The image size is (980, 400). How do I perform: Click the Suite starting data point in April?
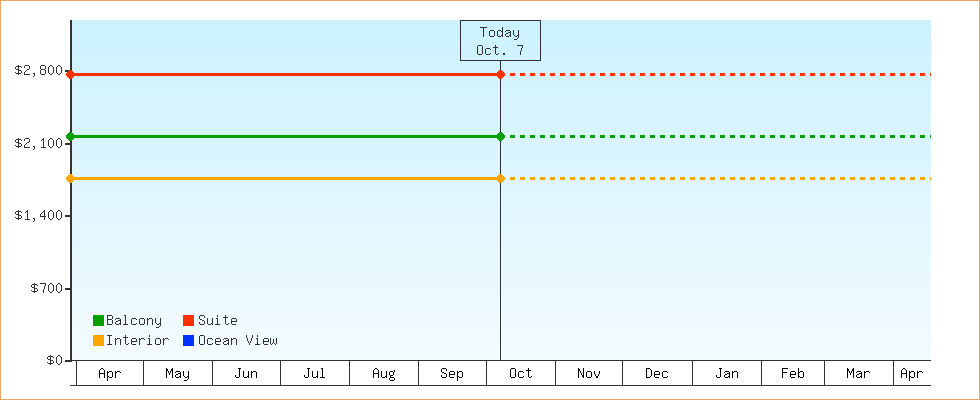coord(70,75)
